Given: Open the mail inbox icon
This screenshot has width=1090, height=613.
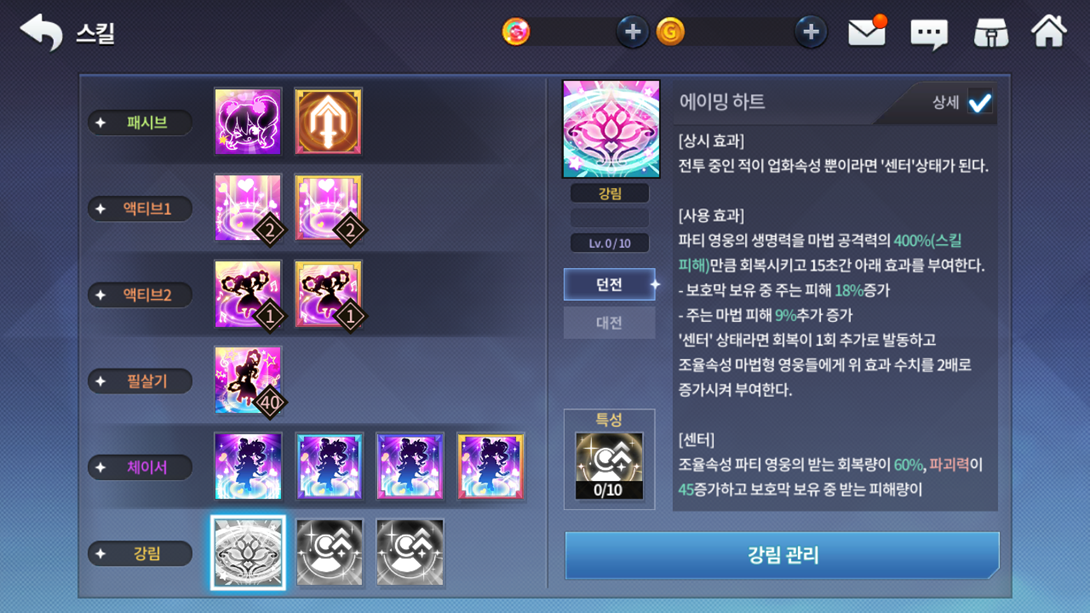Looking at the screenshot, I should click(x=867, y=32).
